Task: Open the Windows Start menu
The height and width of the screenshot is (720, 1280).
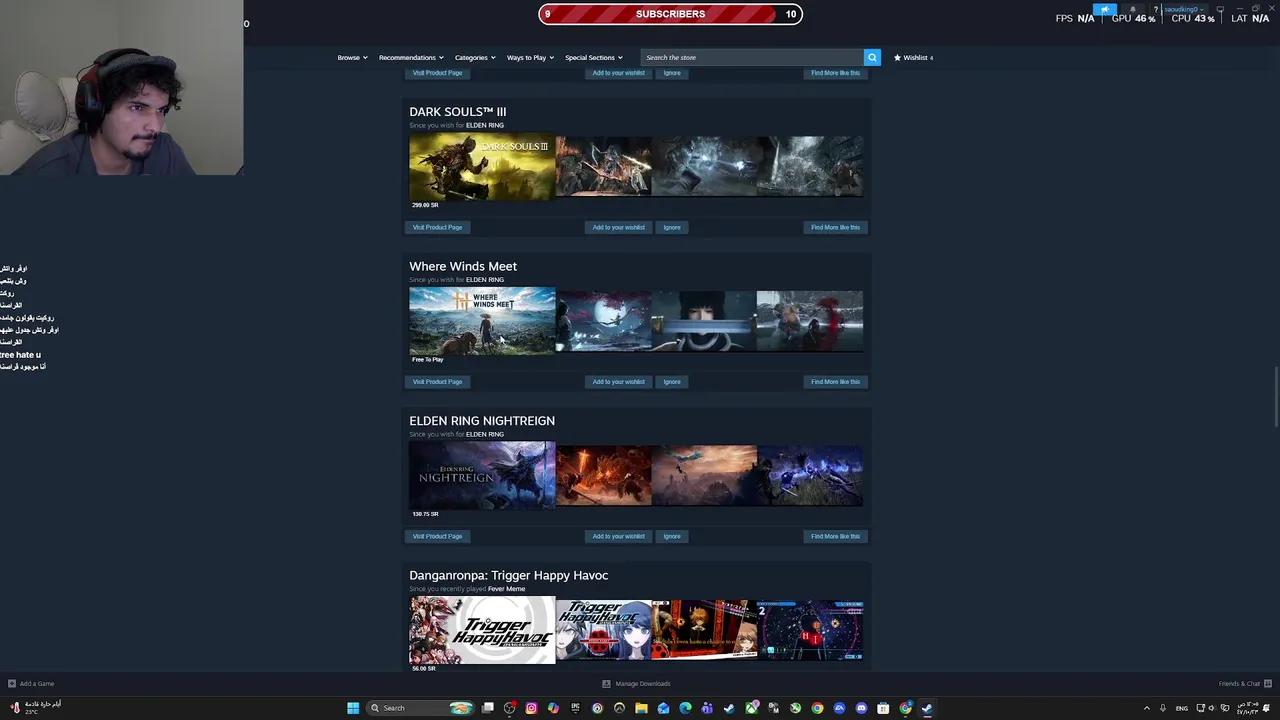Action: [353, 708]
